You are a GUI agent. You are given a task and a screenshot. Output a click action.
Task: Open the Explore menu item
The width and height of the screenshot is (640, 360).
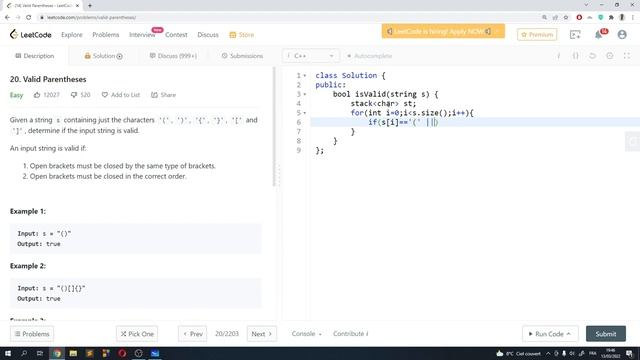tap(72, 35)
